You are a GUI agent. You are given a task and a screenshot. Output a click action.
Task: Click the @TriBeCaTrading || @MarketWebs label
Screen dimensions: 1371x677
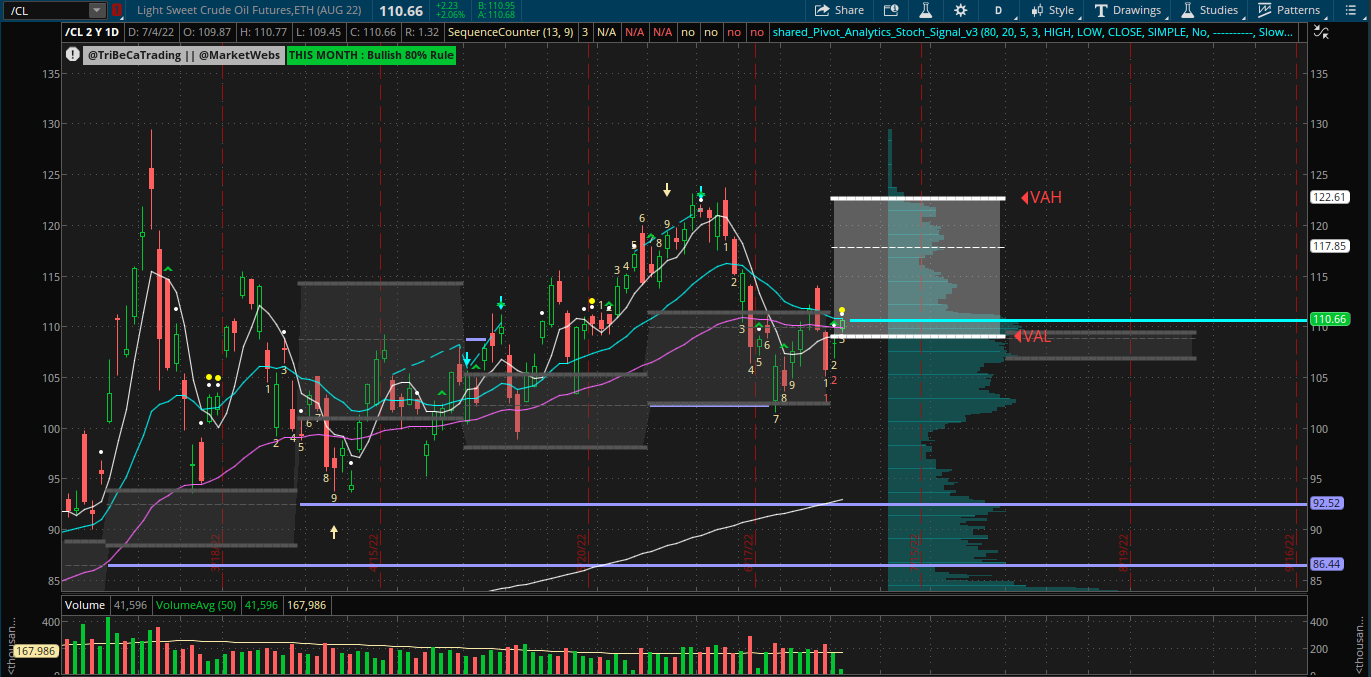[184, 55]
